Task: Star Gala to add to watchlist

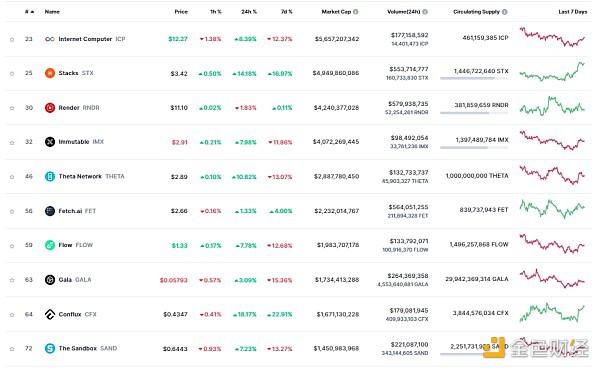Action: (x=12, y=280)
